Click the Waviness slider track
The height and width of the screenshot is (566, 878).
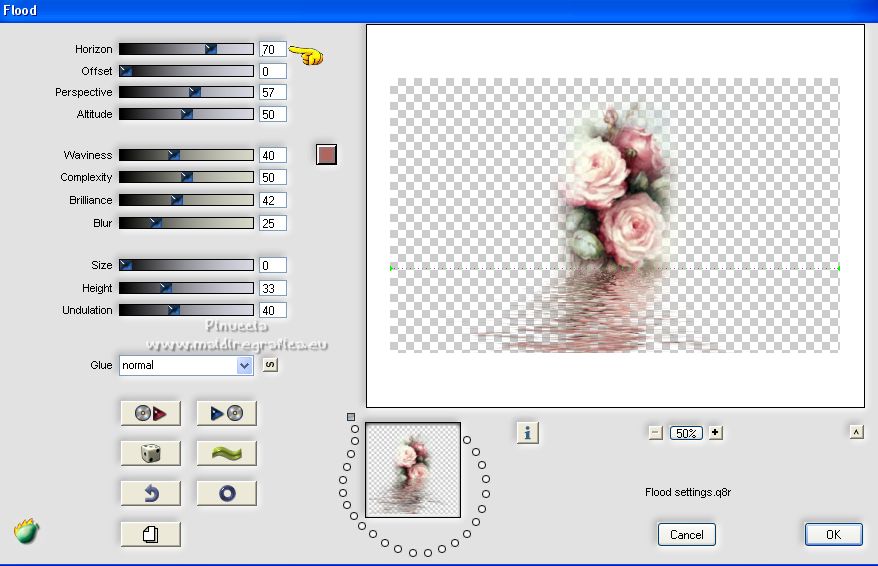[x=186, y=155]
